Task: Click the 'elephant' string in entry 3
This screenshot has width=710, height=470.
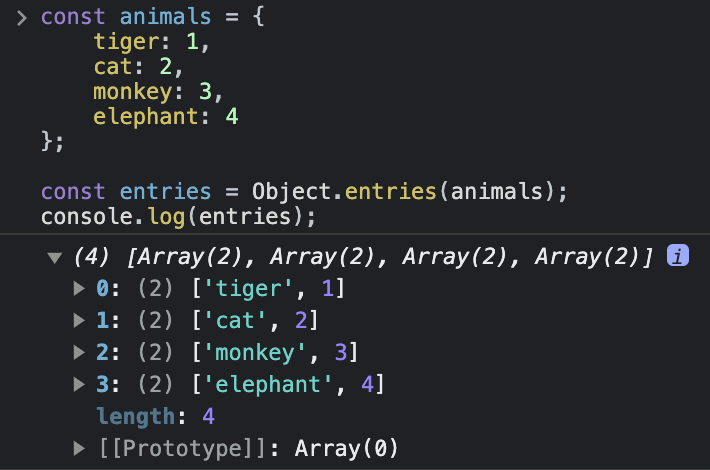Action: tap(268, 384)
